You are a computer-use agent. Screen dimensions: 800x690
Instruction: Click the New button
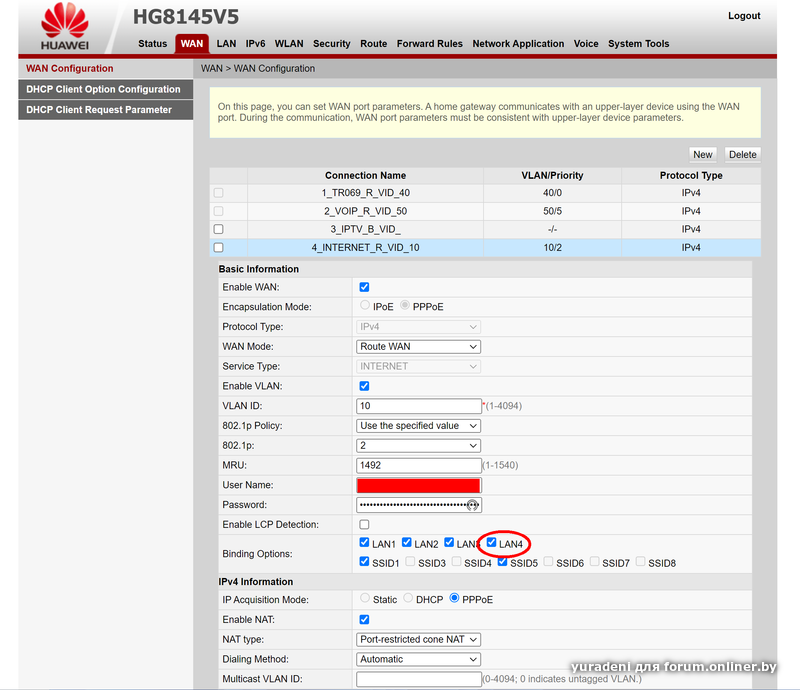703,154
